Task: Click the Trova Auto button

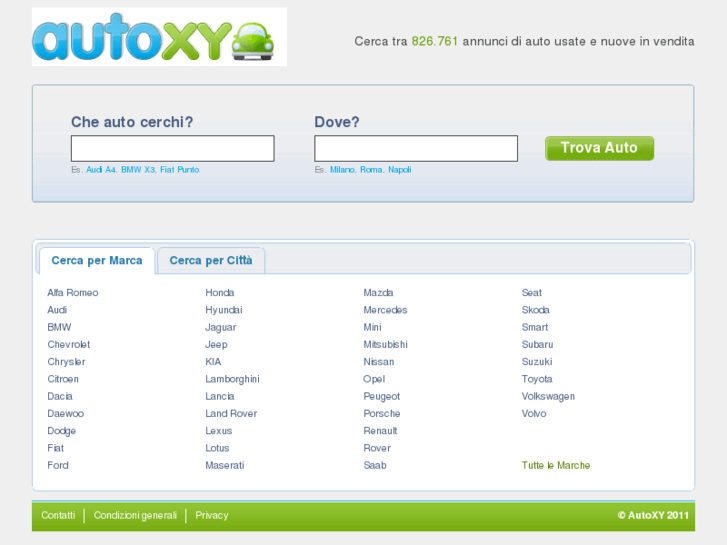Action: tap(599, 148)
